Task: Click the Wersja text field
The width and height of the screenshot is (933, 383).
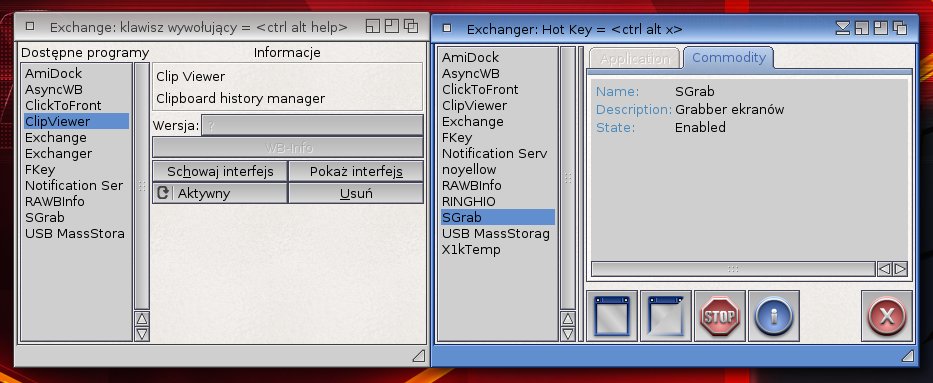Action: (312, 125)
